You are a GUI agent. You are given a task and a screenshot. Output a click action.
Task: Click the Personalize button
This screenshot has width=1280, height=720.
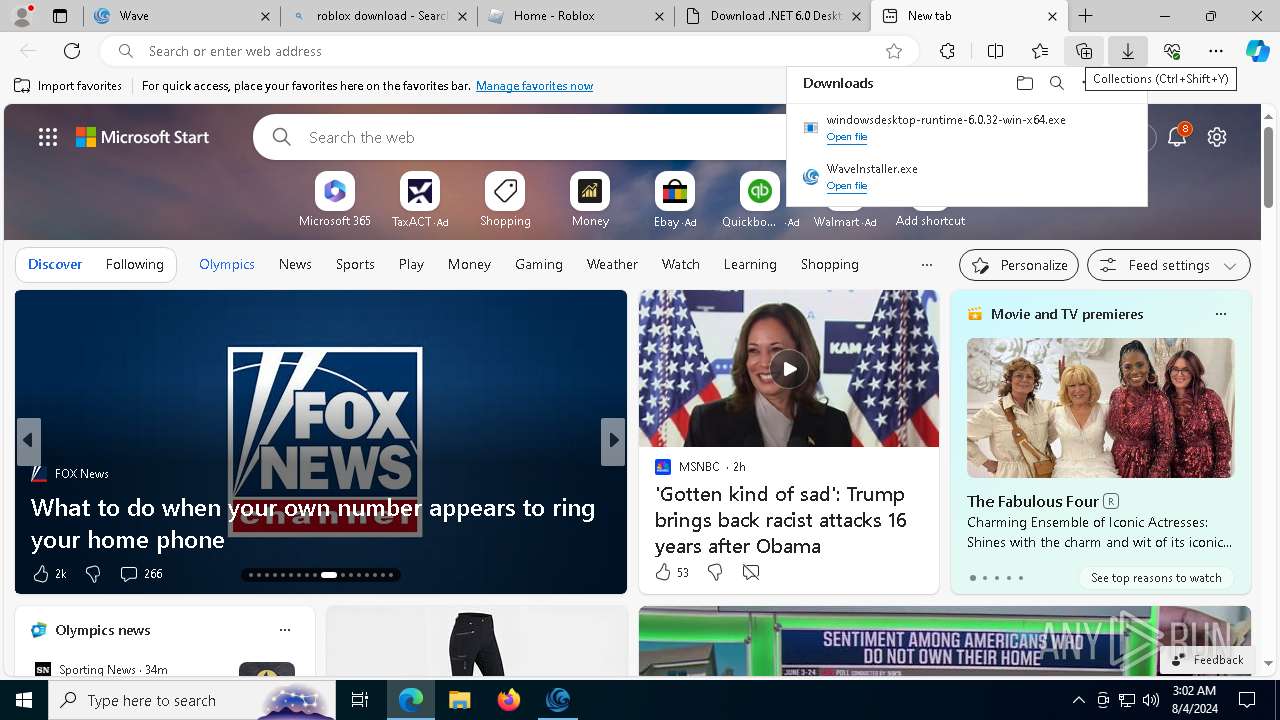(x=1018, y=265)
